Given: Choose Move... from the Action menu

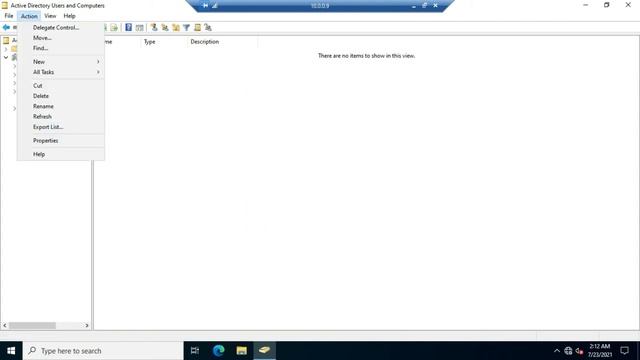Looking at the screenshot, I should (61, 38).
